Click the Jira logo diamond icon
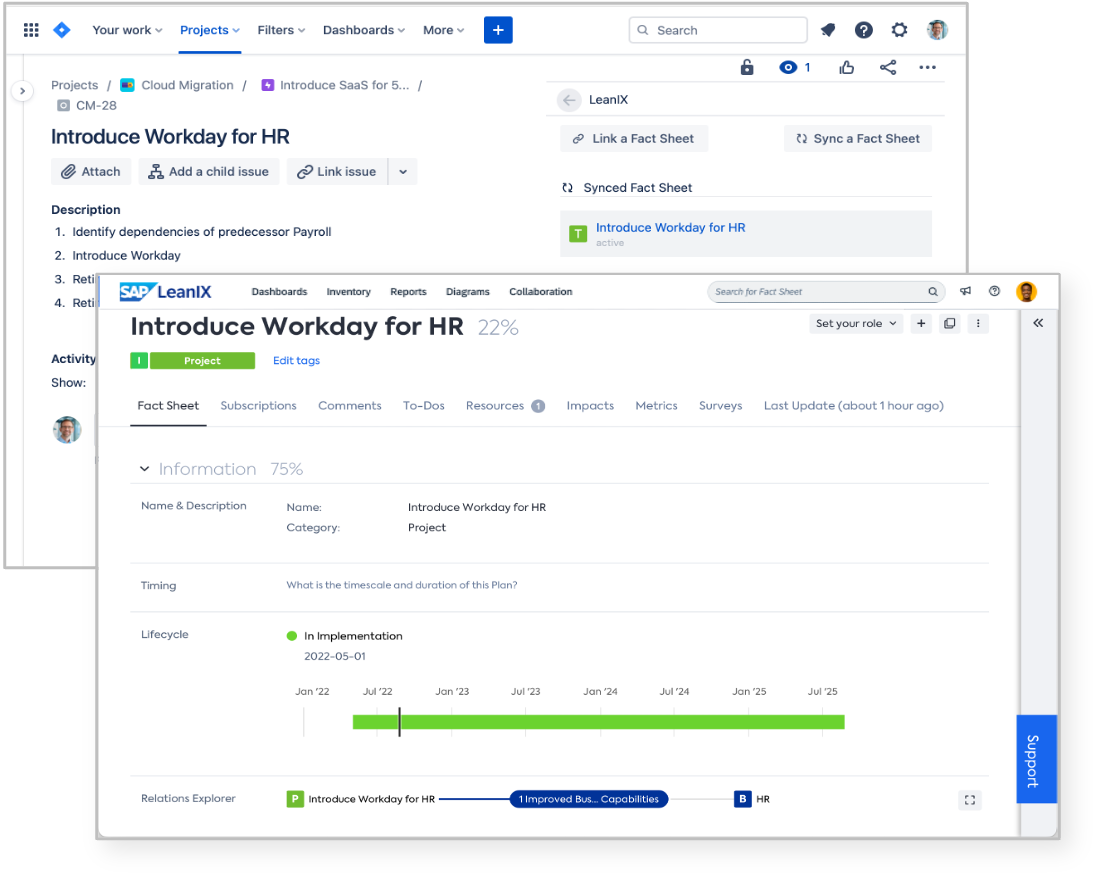1104x884 pixels. [x=62, y=30]
